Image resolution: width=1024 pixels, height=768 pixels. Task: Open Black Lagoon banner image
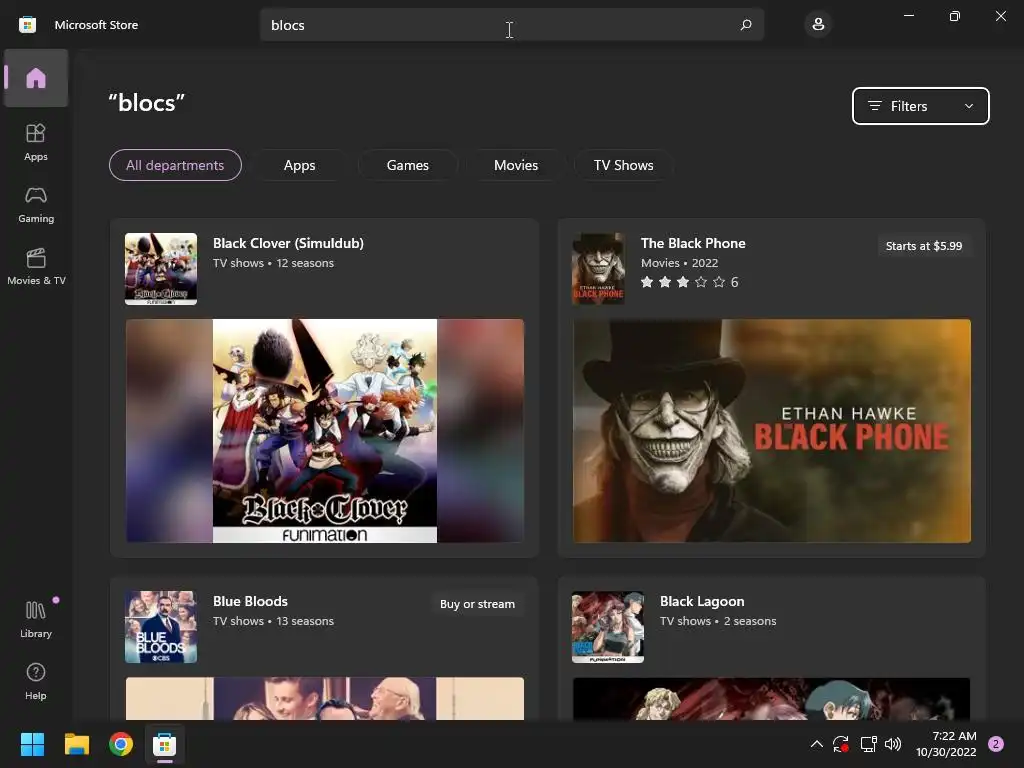tap(772, 699)
